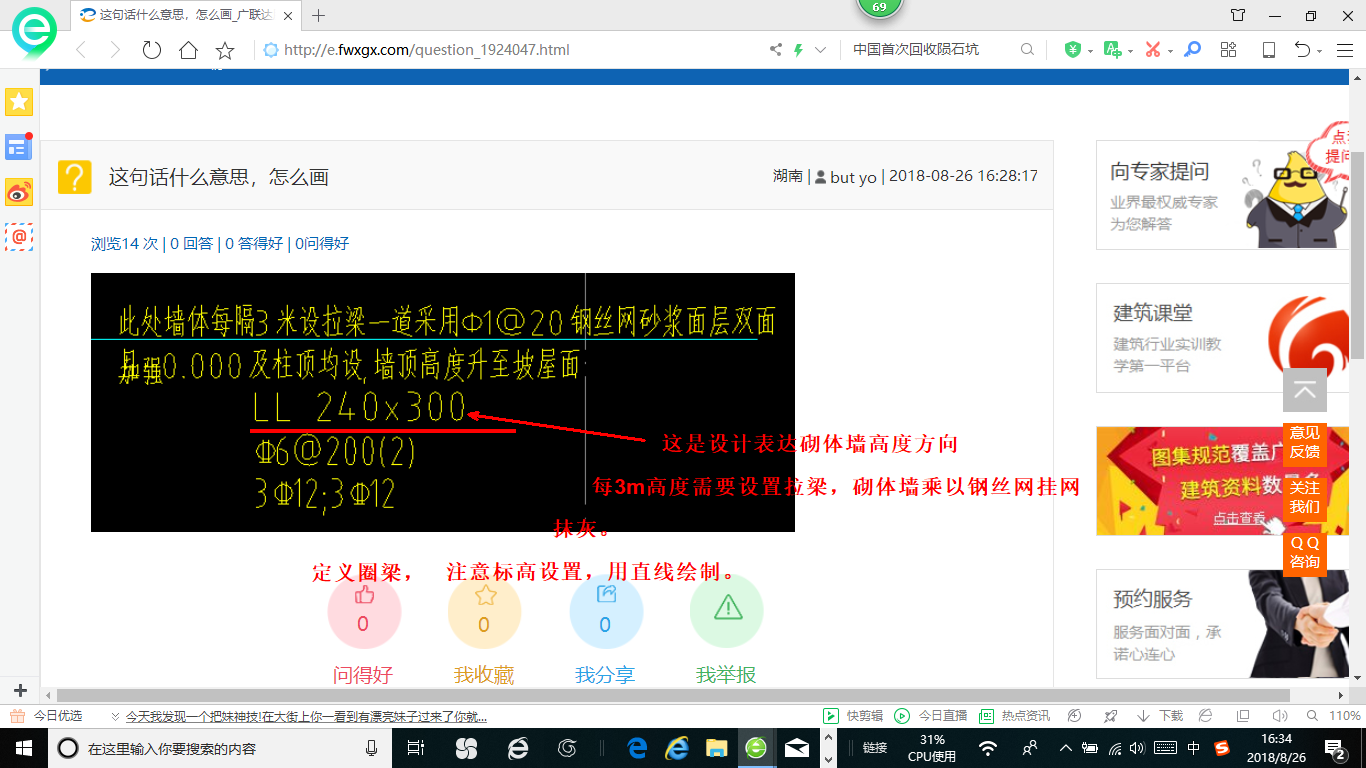Click the magnifier search icon
Screen dimensions: 1366x768
click(x=1027, y=49)
